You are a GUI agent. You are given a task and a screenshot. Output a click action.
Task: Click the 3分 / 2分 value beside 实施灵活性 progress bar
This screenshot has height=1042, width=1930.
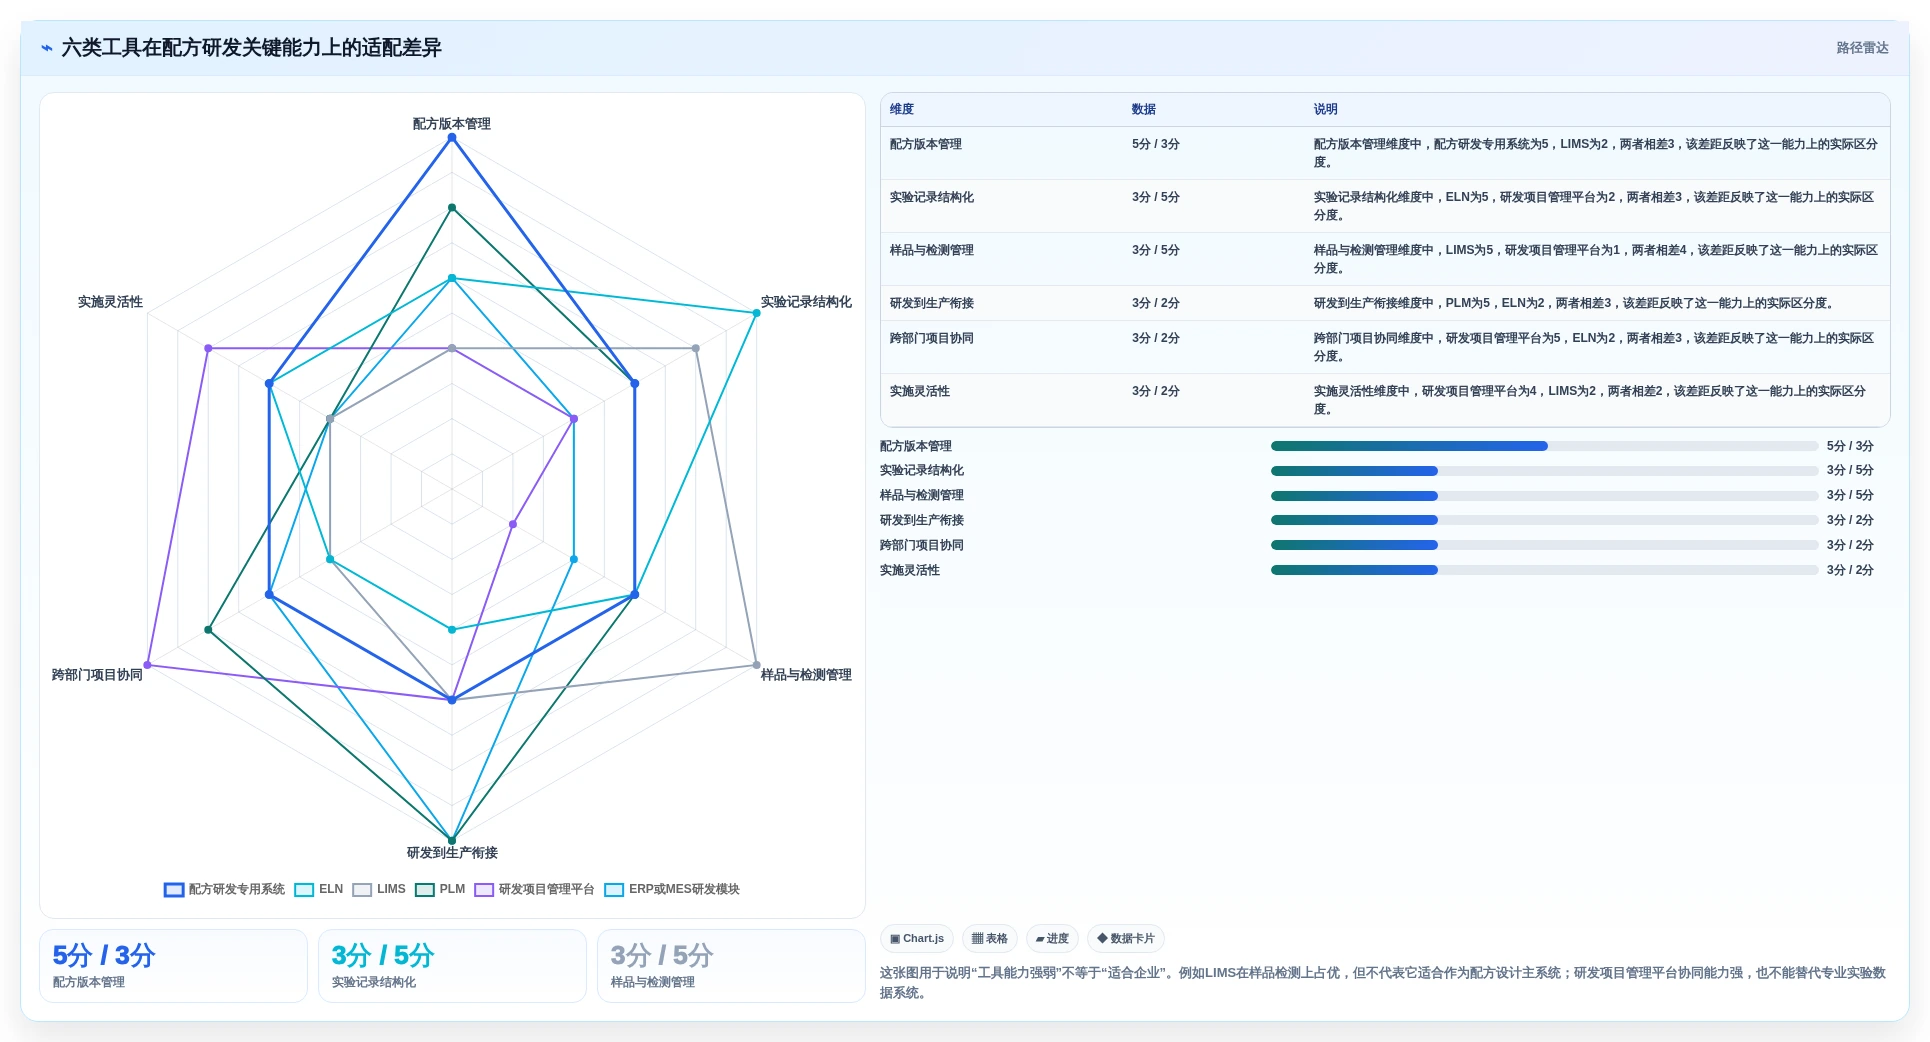1850,570
